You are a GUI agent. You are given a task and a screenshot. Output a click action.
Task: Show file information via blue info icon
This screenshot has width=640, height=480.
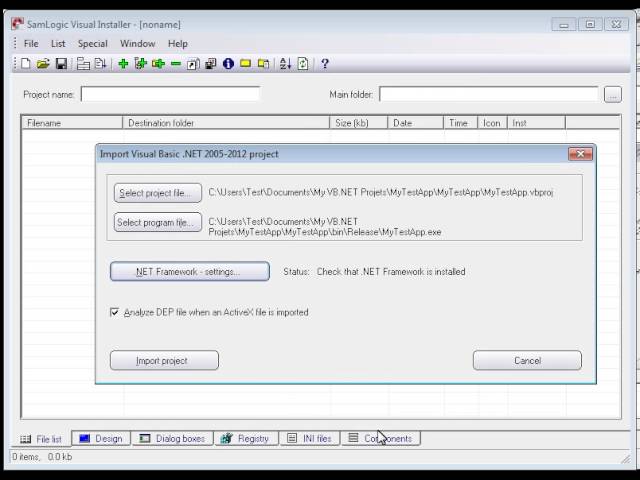click(x=228, y=64)
